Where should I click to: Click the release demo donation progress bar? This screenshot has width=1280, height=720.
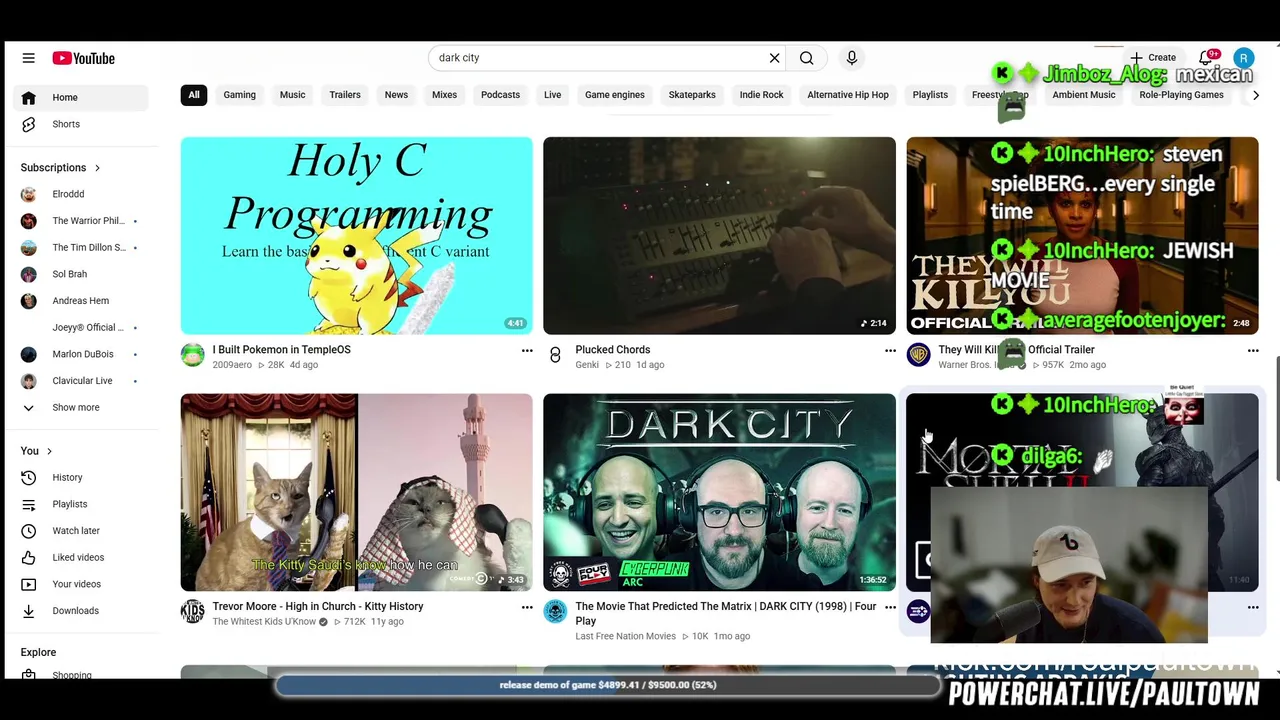pyautogui.click(x=608, y=685)
